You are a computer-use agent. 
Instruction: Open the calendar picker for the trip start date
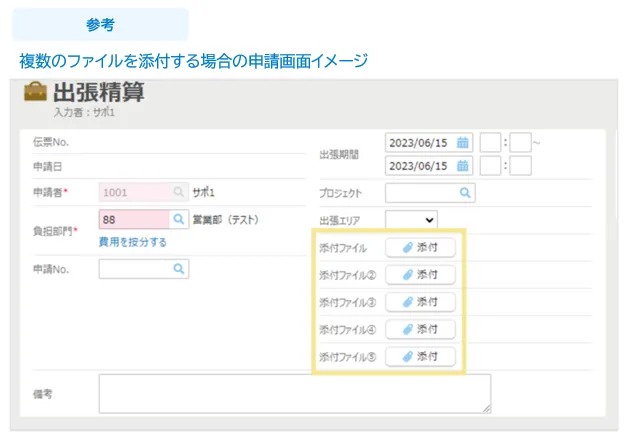pos(463,143)
